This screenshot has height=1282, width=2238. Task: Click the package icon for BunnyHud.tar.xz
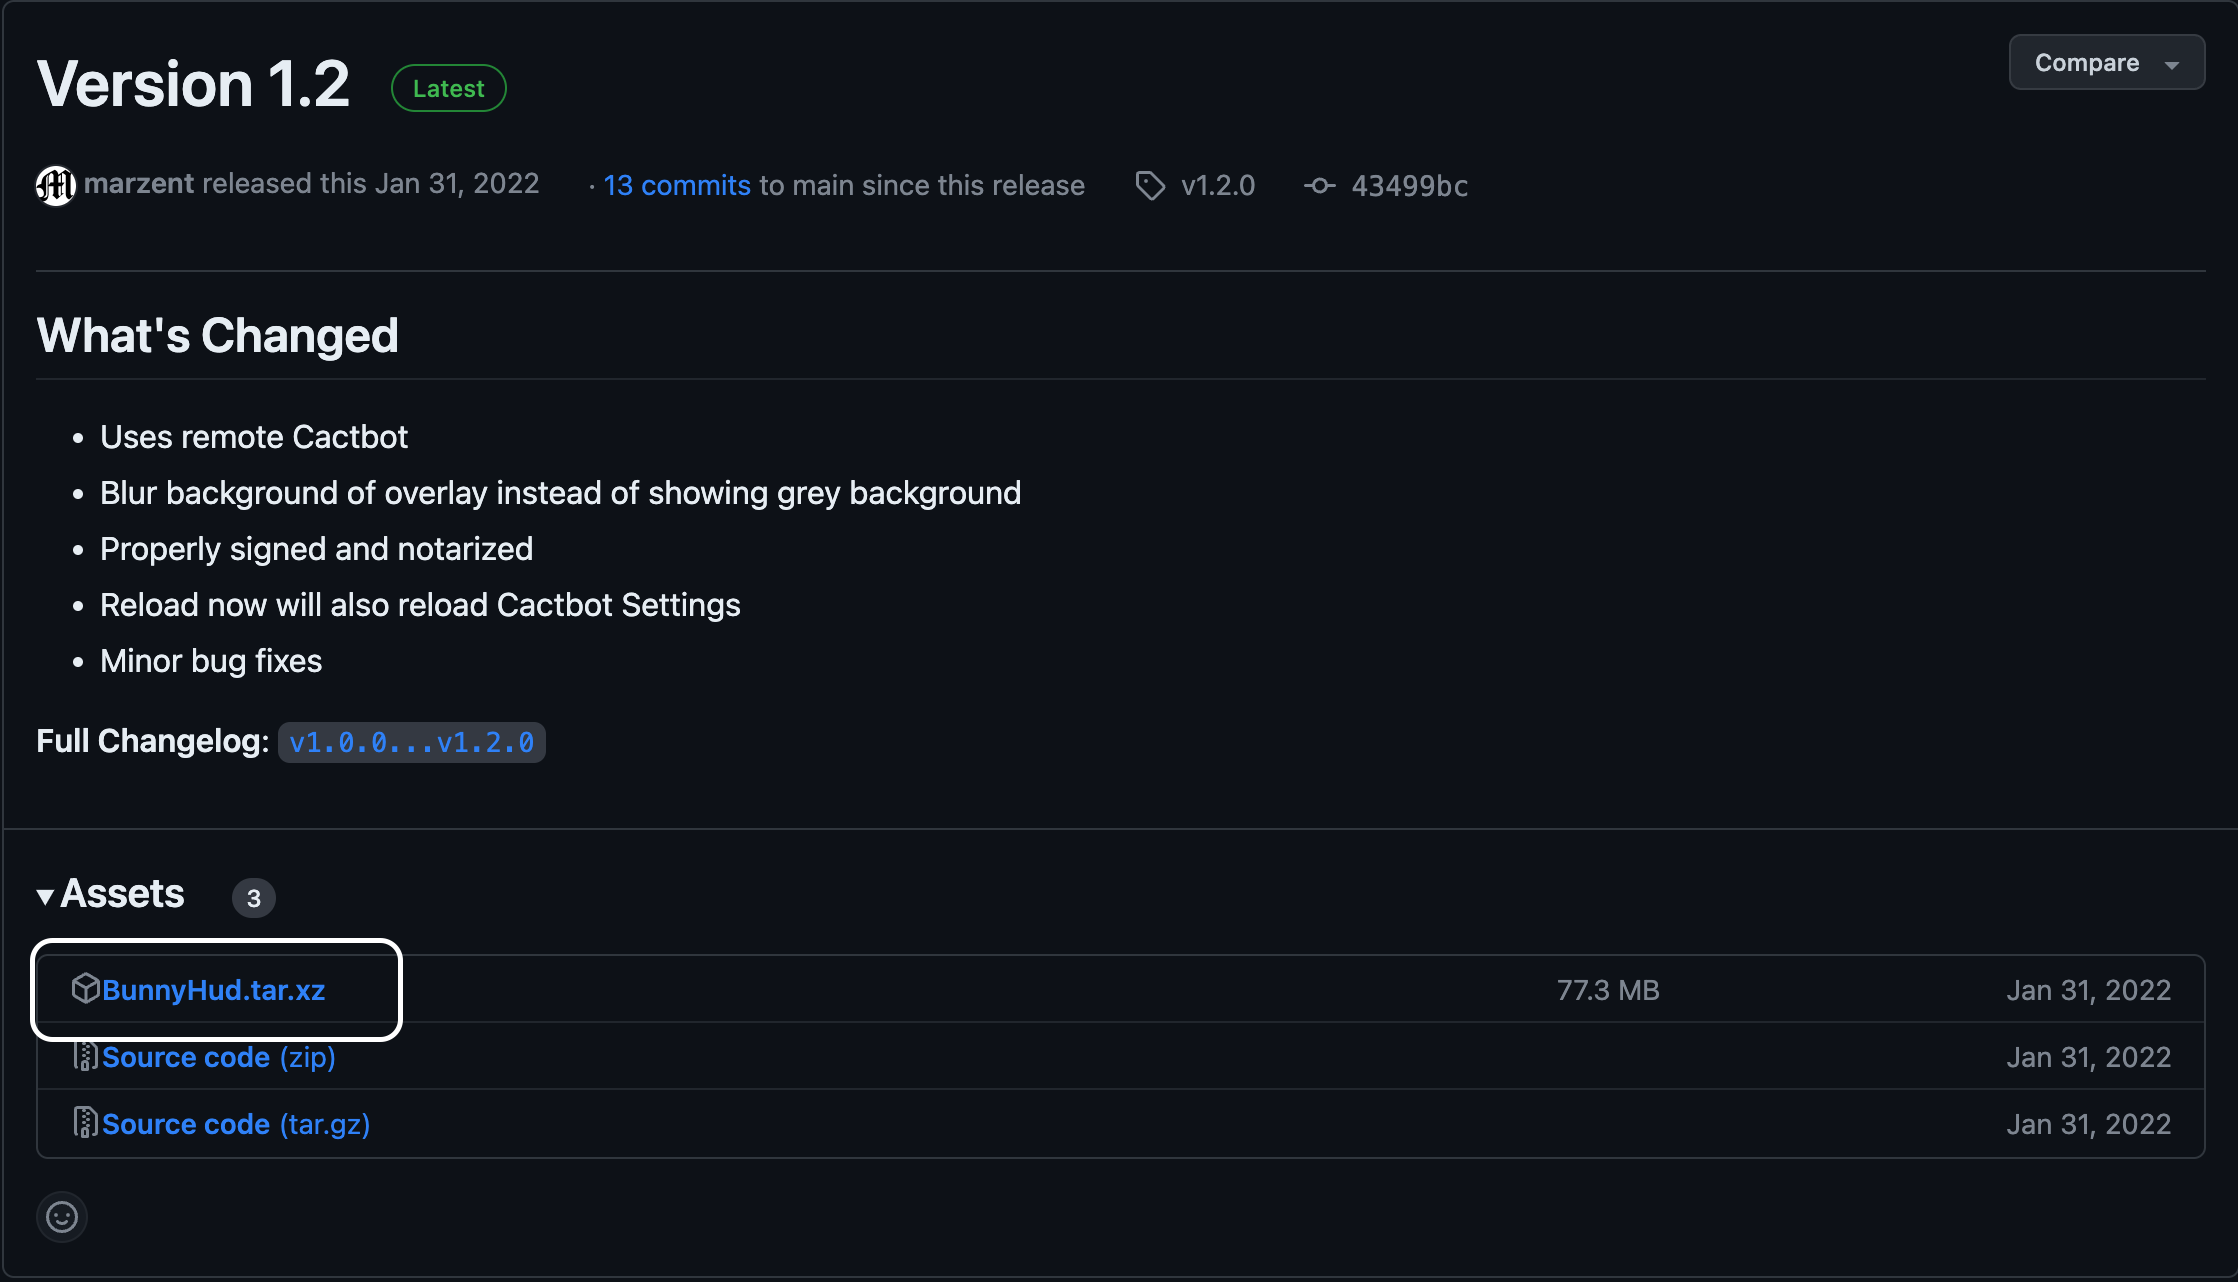(86, 989)
